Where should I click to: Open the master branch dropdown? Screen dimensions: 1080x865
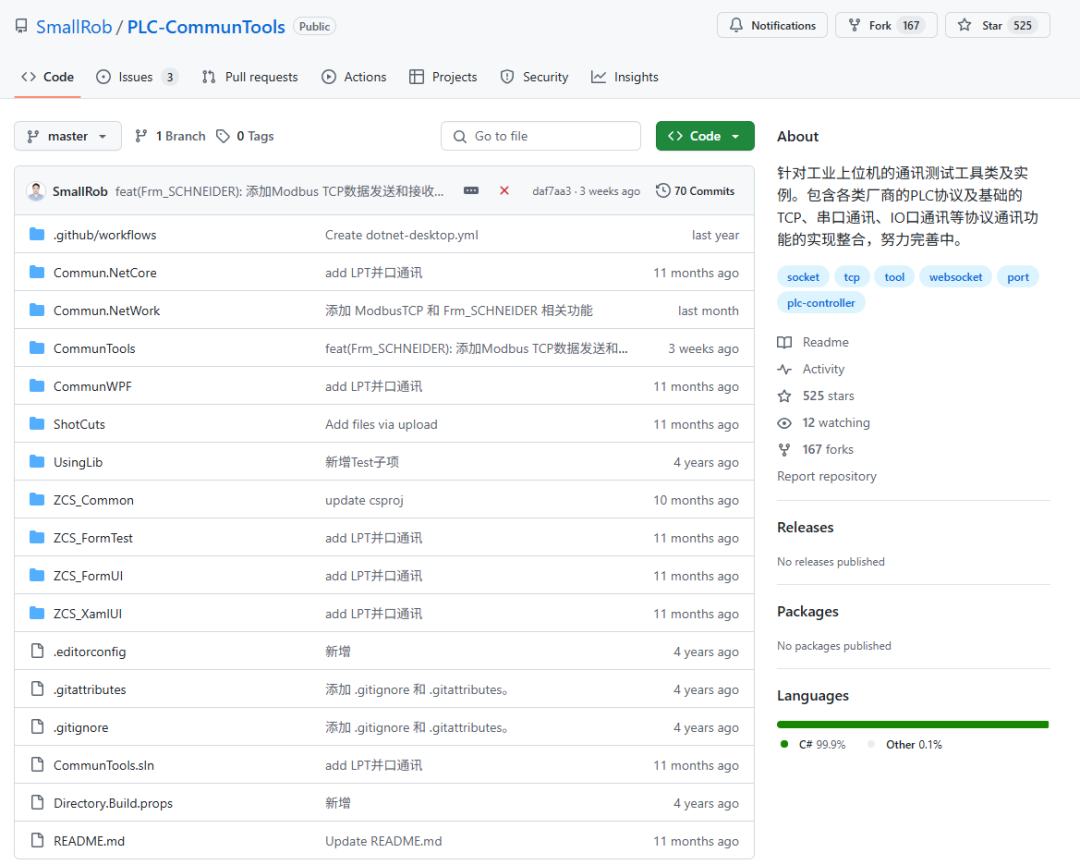coord(67,136)
